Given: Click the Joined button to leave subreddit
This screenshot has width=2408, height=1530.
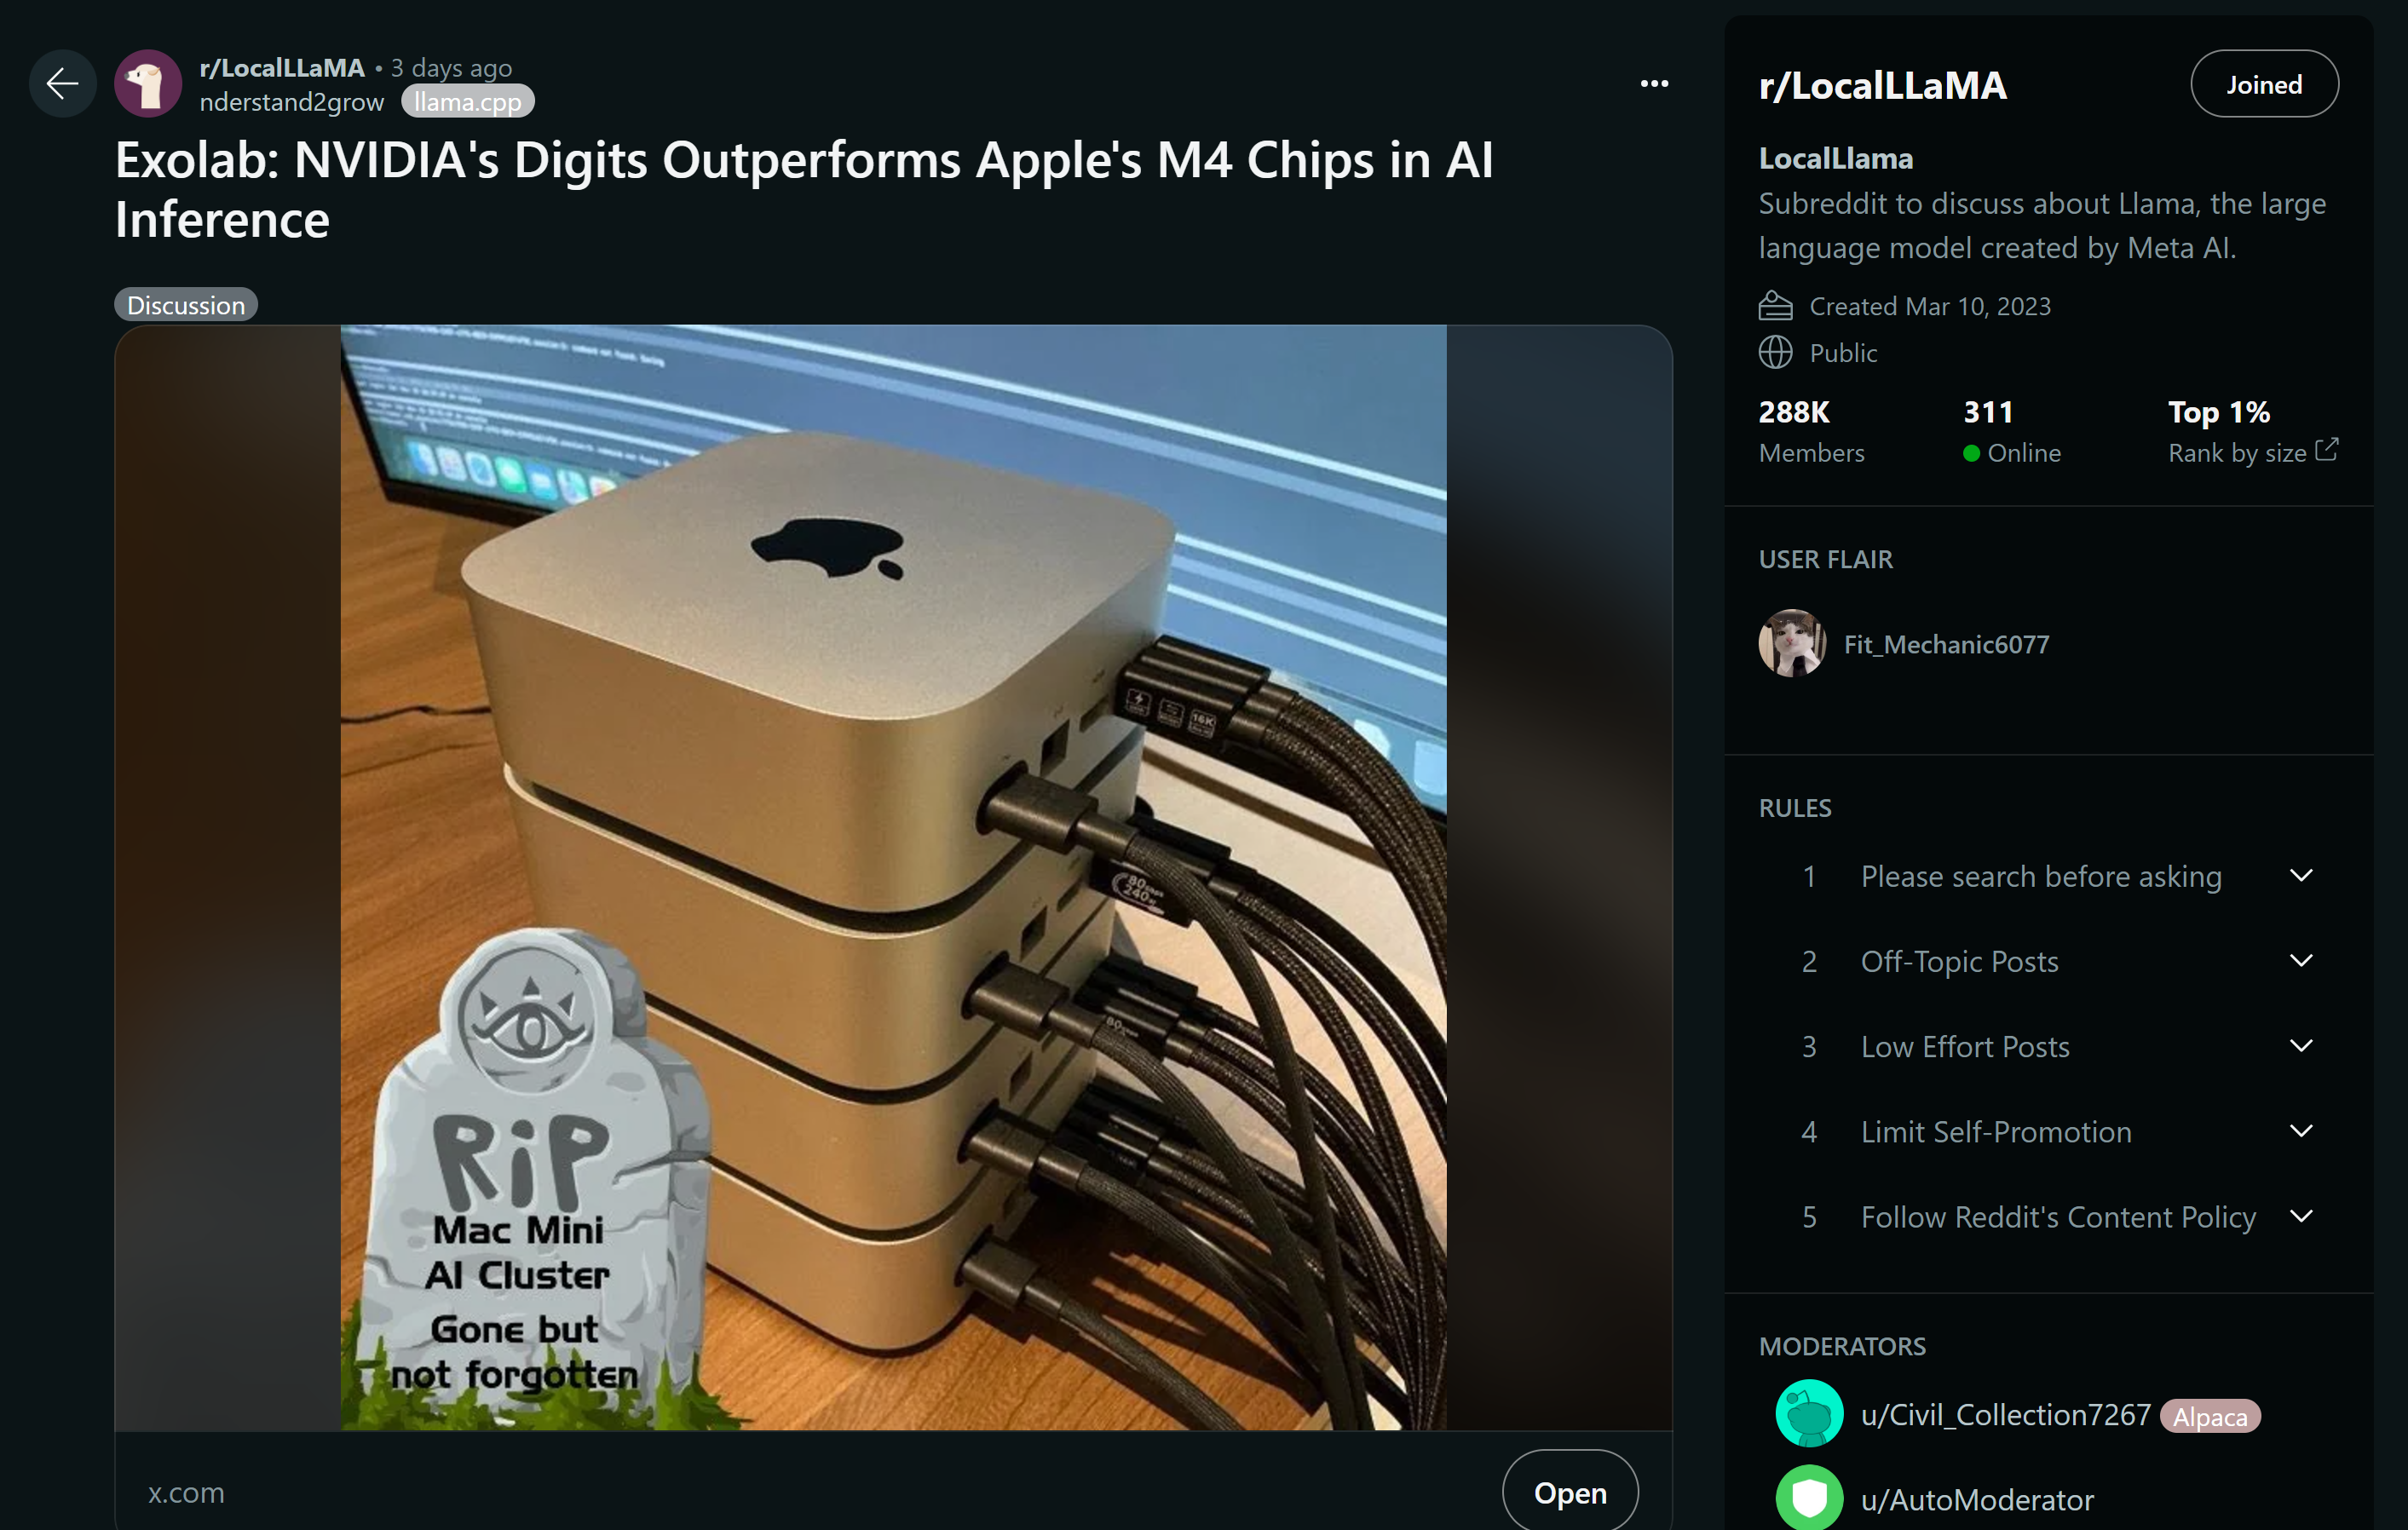Looking at the screenshot, I should click(x=2266, y=84).
